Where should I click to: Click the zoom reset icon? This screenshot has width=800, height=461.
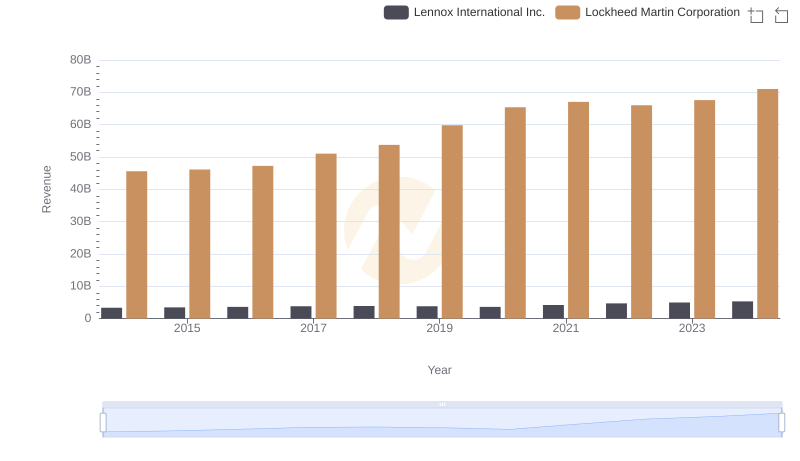(781, 15)
